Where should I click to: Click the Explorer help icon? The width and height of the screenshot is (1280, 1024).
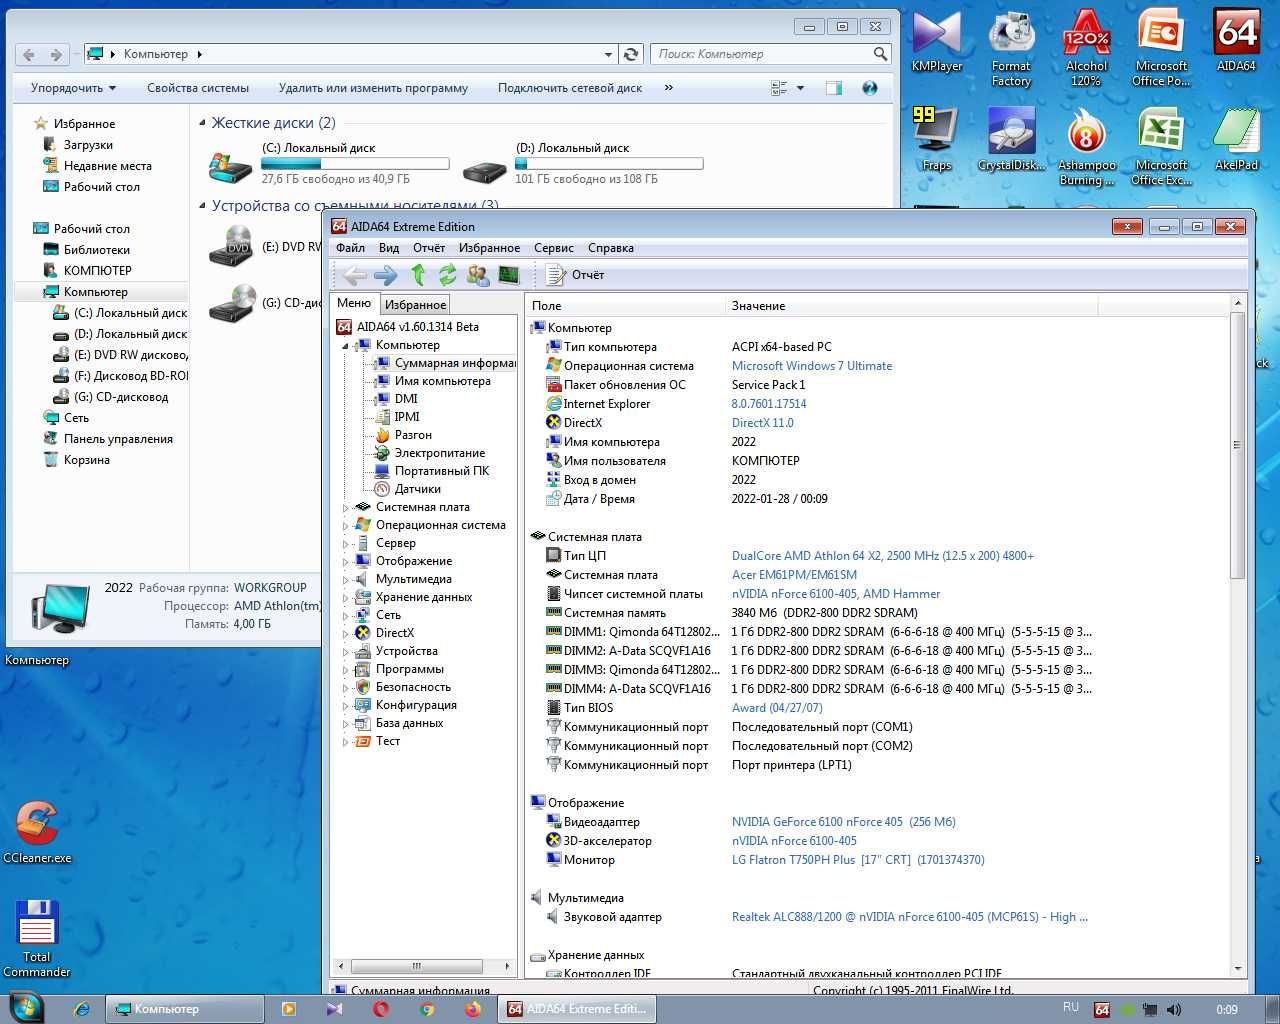click(870, 88)
